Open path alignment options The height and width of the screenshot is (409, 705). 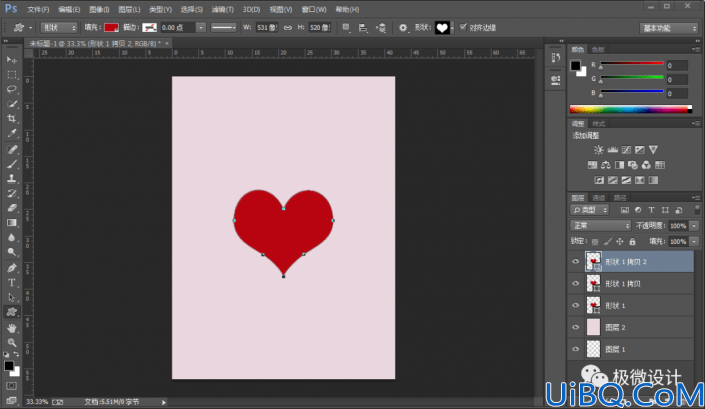point(363,27)
